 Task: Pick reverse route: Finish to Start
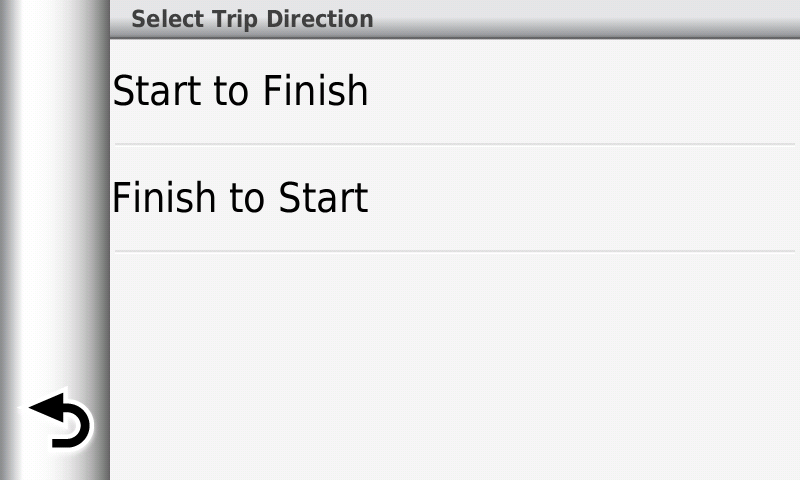pos(455,198)
